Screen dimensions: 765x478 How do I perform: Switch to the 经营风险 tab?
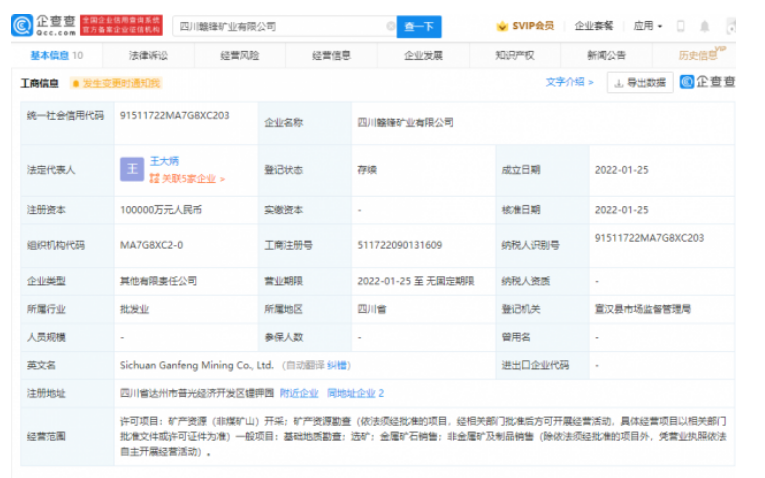240,56
